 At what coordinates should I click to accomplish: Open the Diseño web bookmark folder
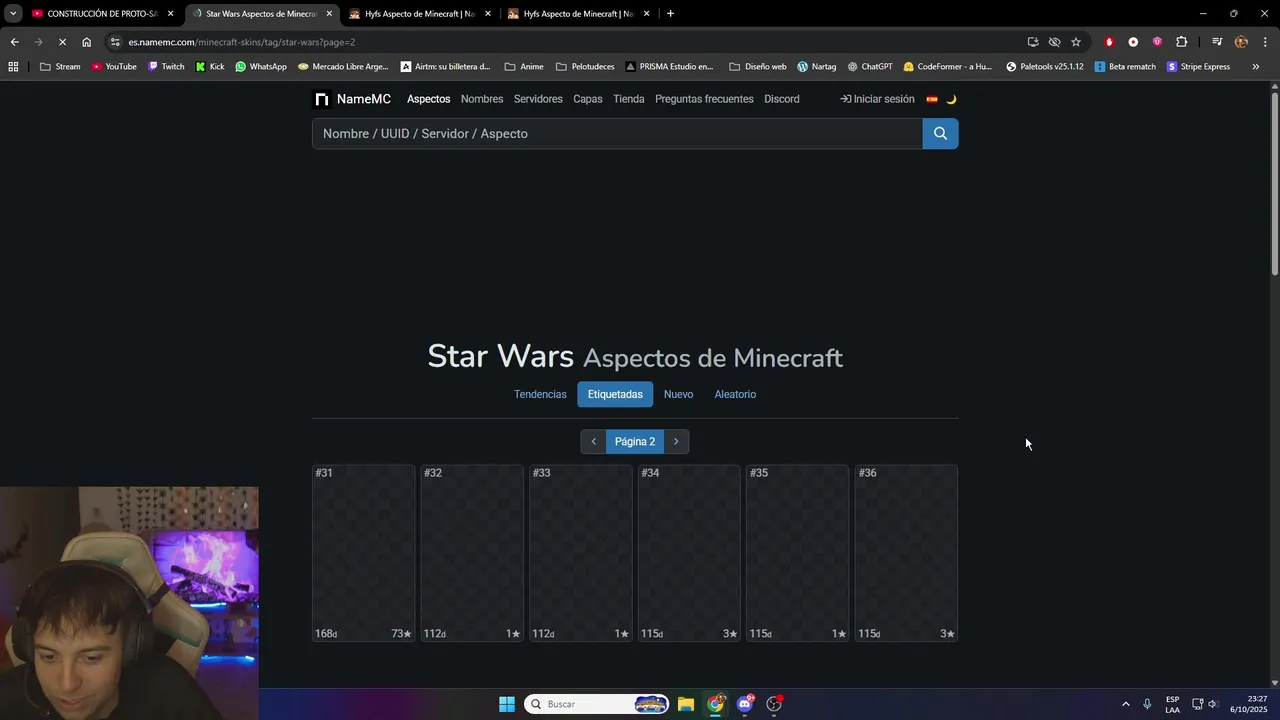pos(758,67)
